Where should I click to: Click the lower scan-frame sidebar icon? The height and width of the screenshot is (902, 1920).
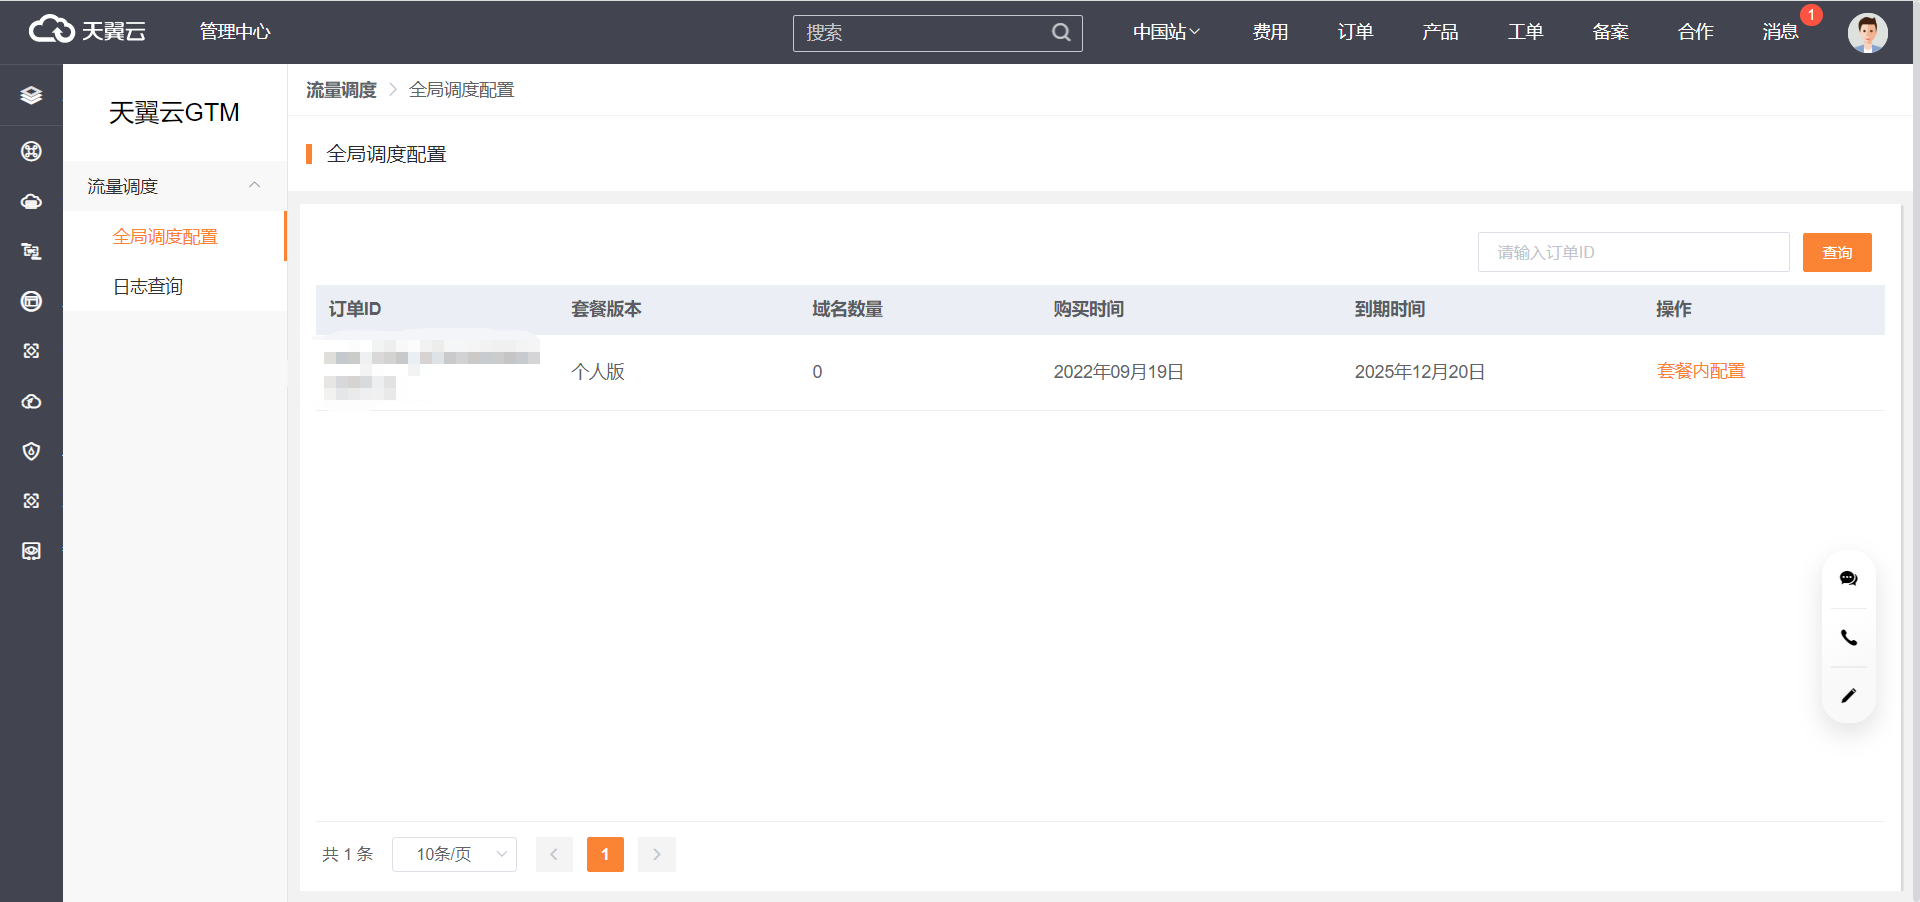(x=31, y=501)
